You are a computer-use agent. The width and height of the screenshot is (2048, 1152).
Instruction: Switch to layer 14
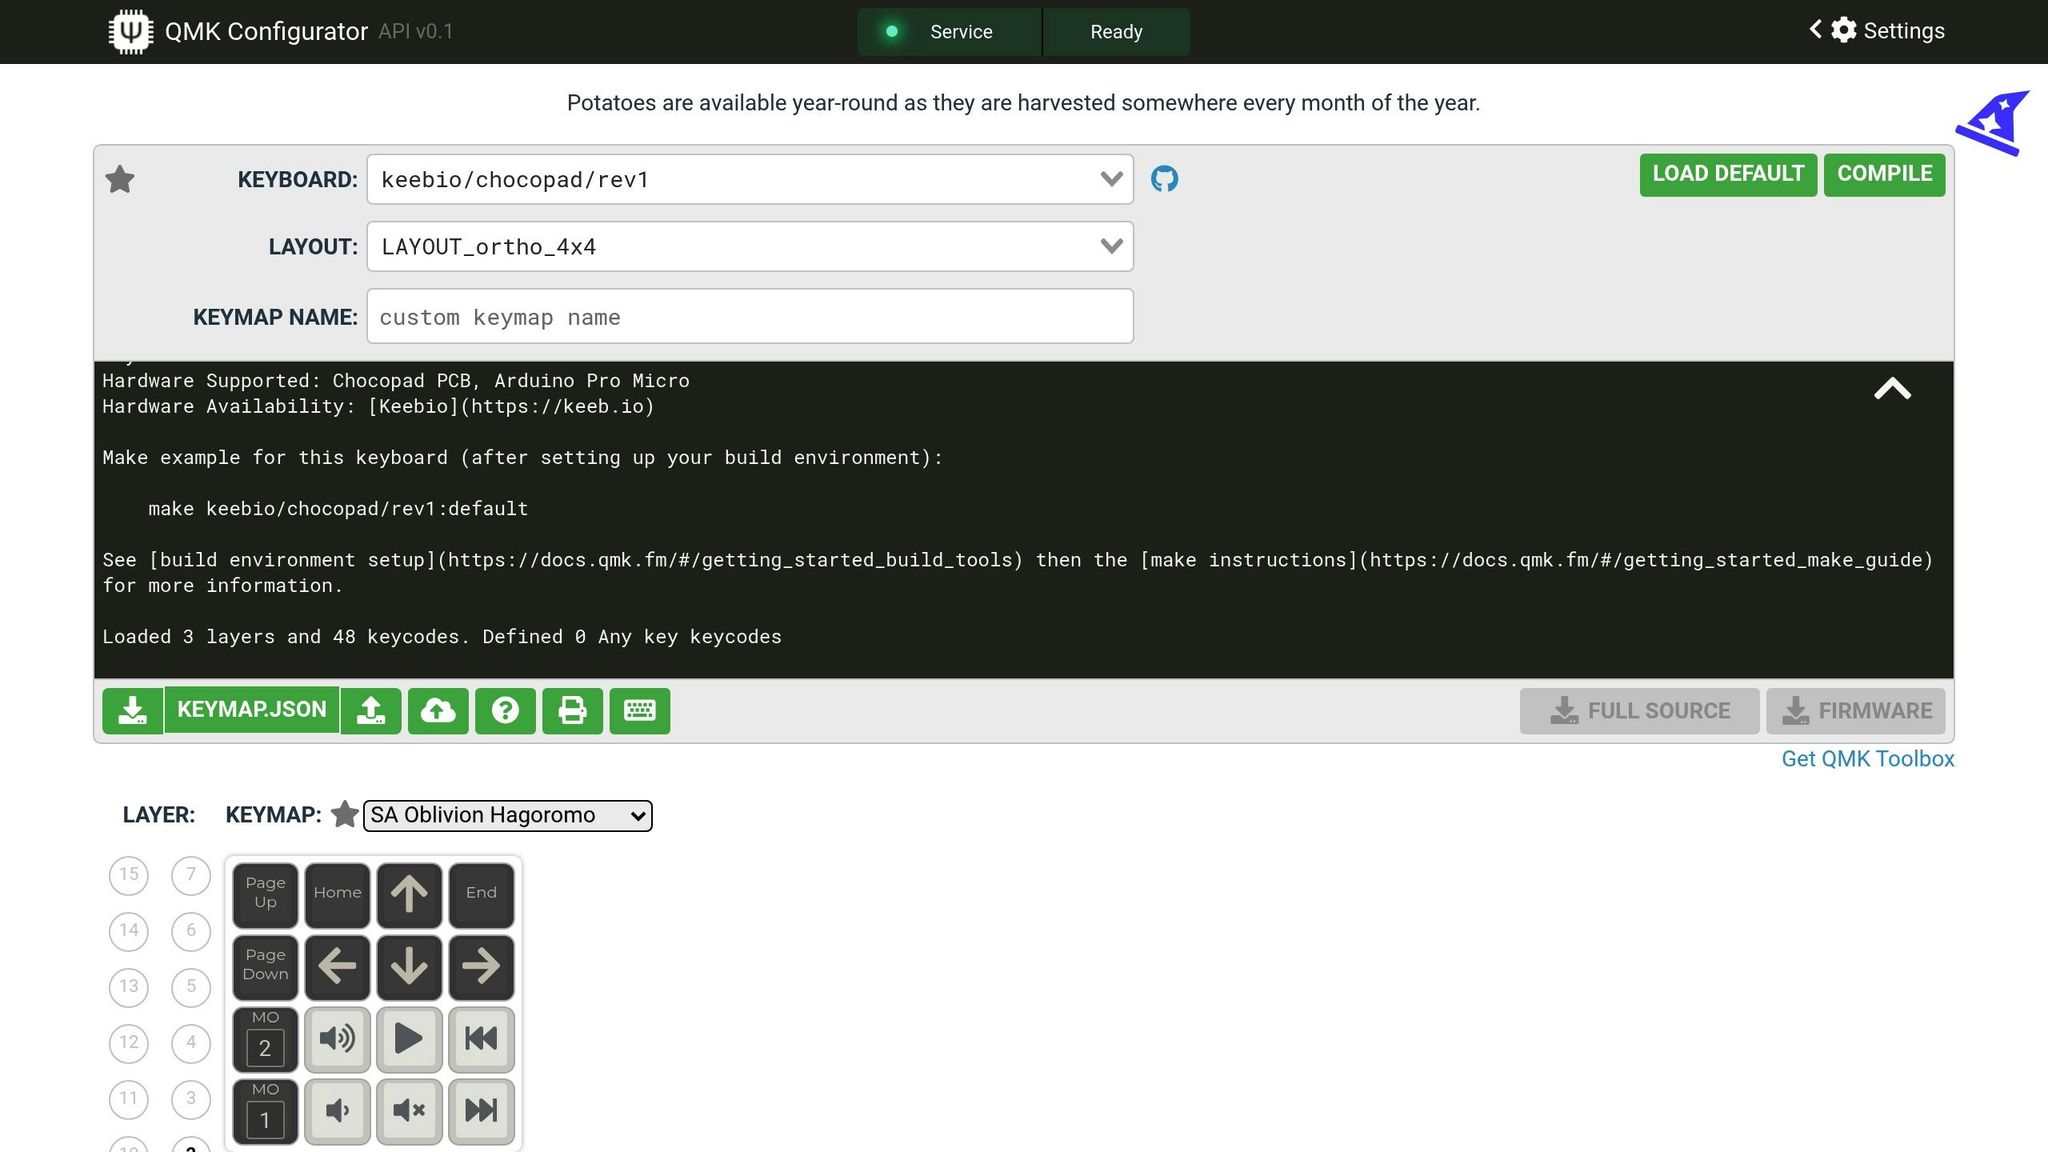(x=129, y=931)
